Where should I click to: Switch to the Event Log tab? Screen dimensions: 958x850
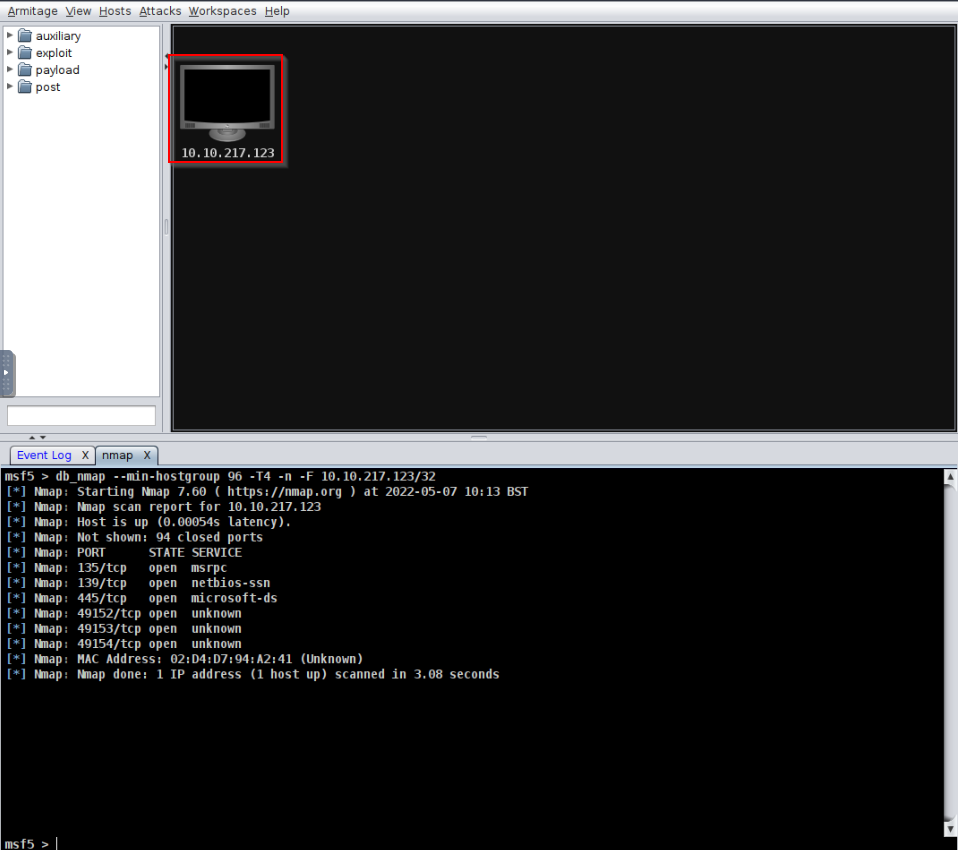(44, 455)
